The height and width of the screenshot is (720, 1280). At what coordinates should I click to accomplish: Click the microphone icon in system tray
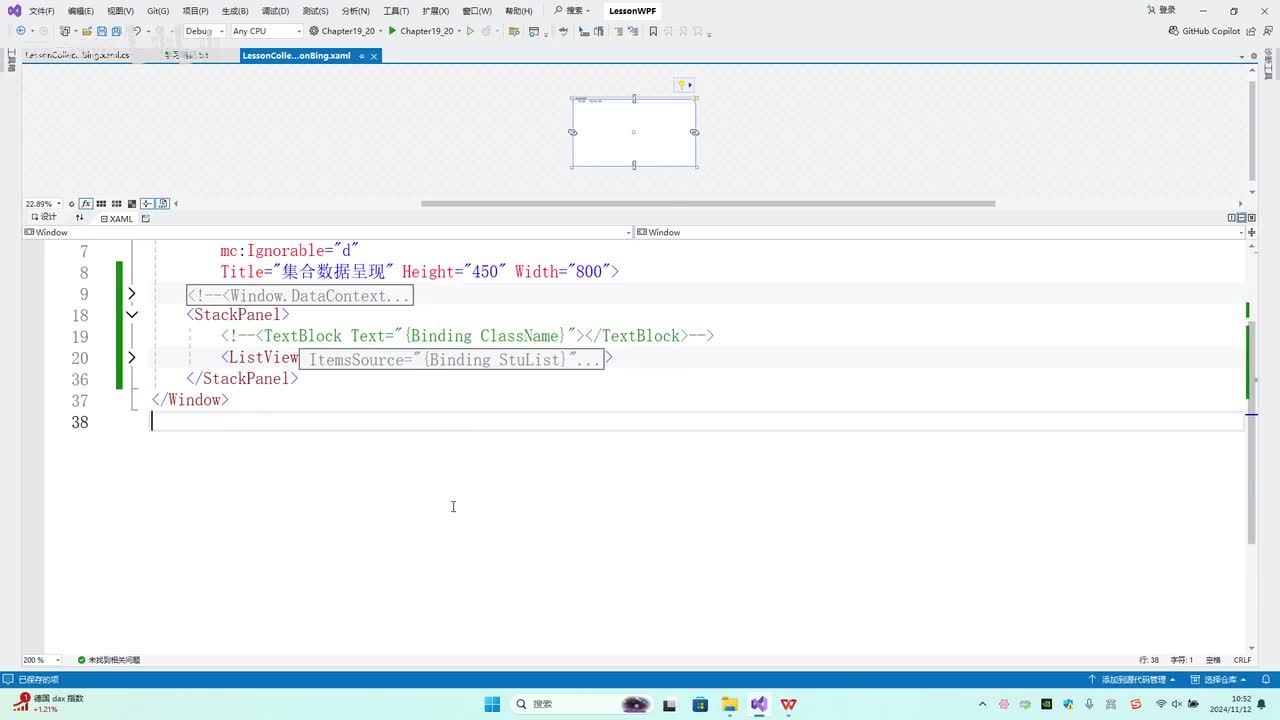[1089, 704]
